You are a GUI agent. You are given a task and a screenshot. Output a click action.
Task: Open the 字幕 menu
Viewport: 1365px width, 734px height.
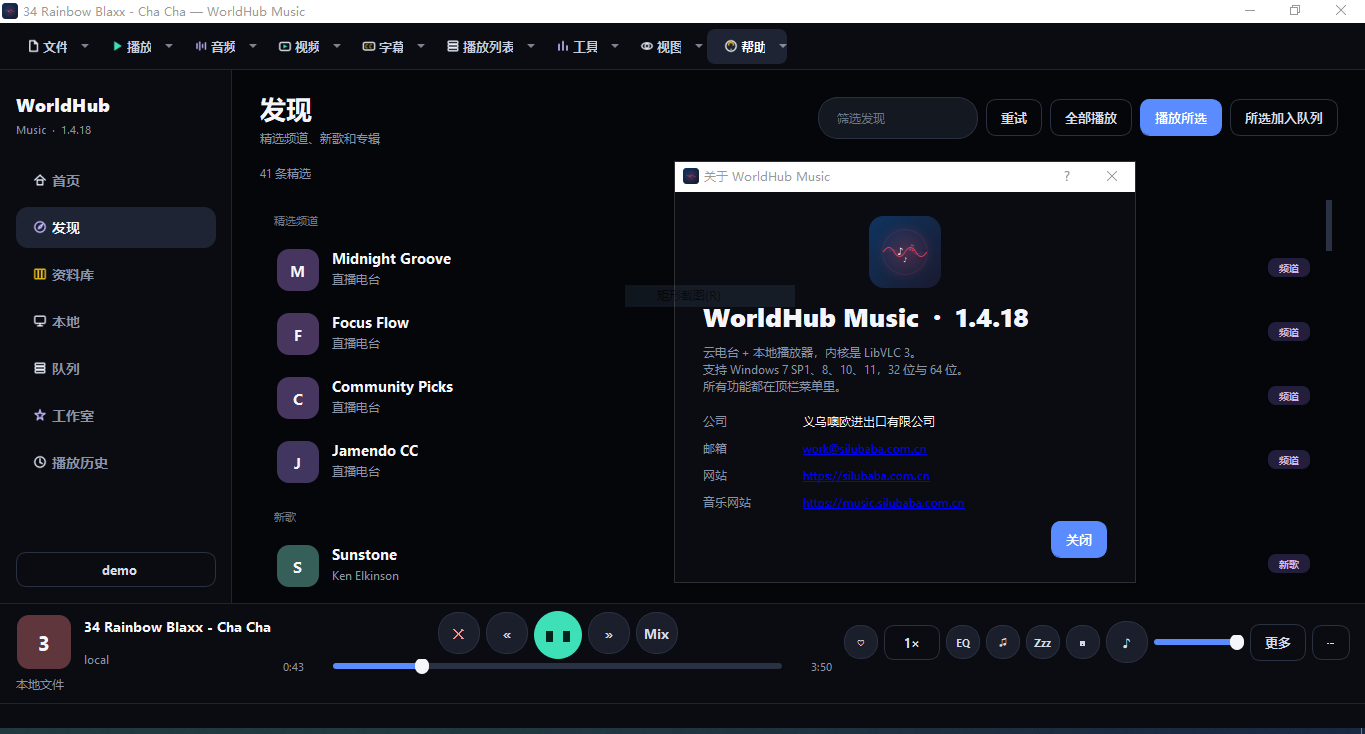[384, 46]
